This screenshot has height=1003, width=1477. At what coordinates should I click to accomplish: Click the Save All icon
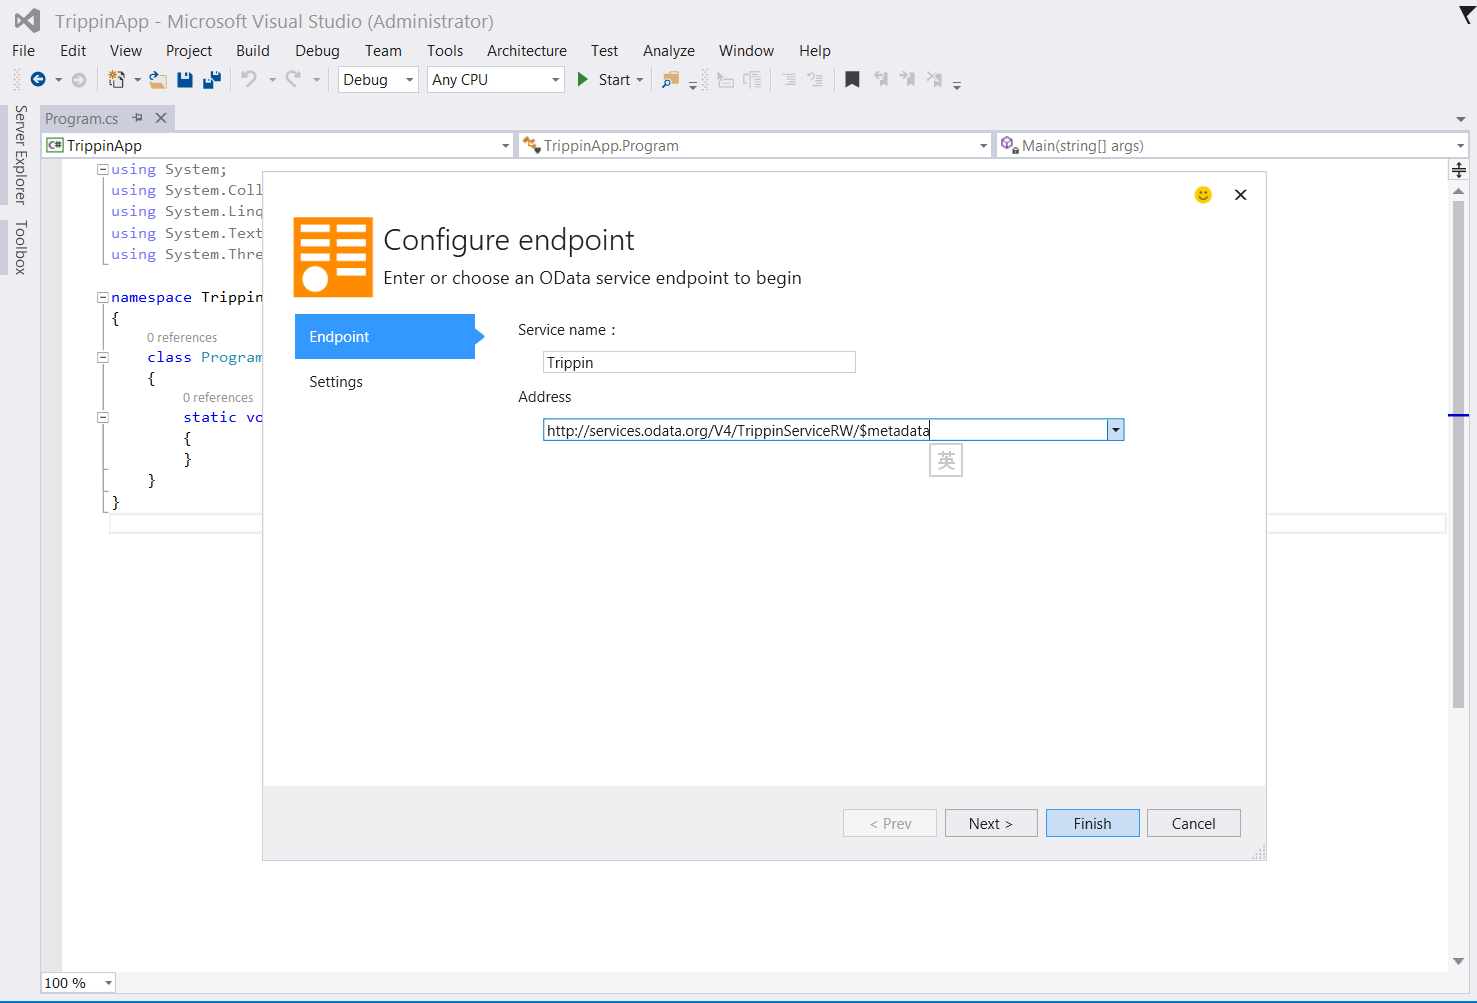212,80
